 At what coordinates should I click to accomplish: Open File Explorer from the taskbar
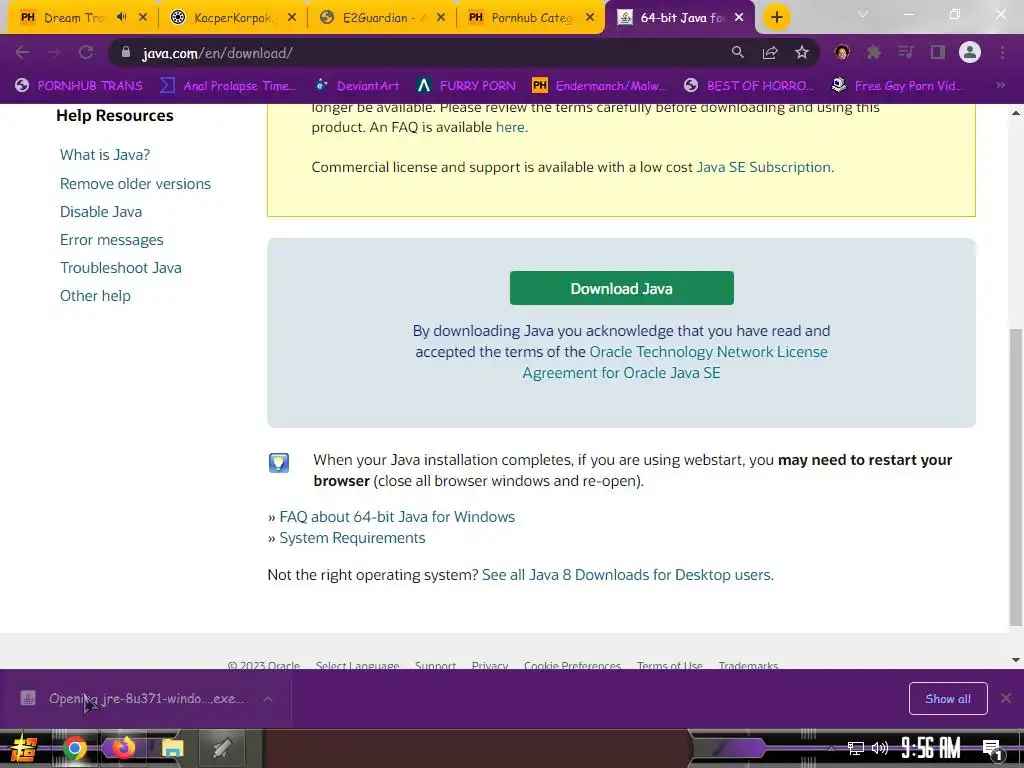[172, 748]
